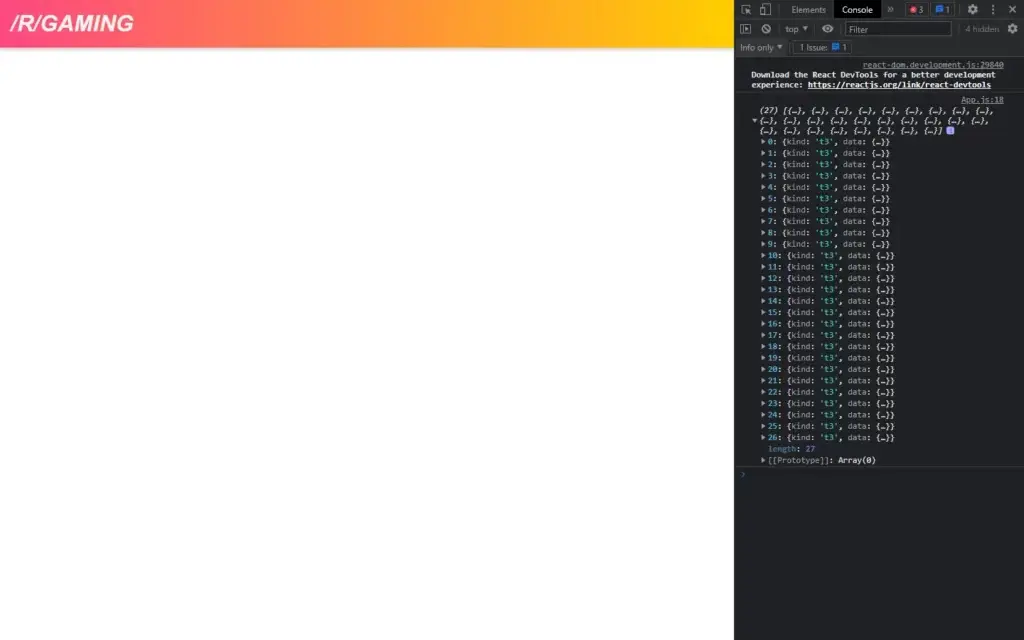Collapse the logged array of 27 objects
Image resolution: width=1024 pixels, height=640 pixels.
pos(755,121)
